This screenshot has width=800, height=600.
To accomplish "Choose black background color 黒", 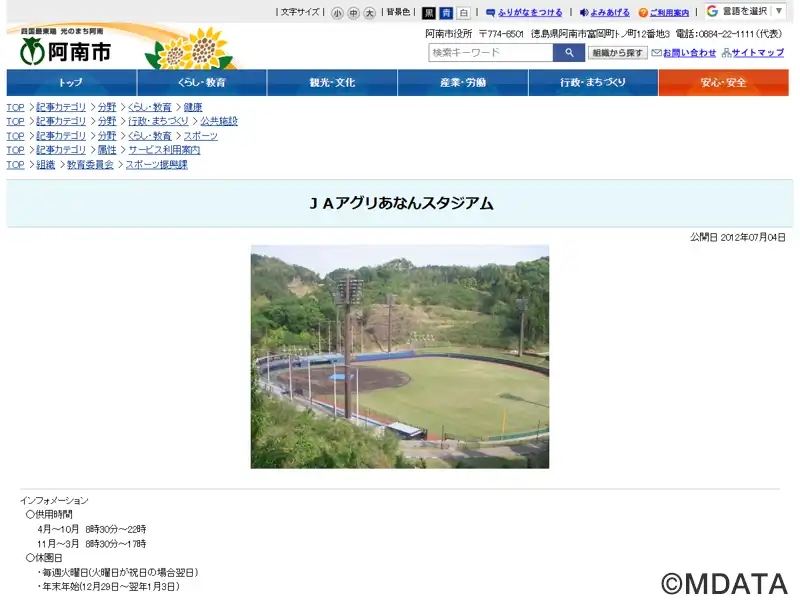I will pos(429,13).
